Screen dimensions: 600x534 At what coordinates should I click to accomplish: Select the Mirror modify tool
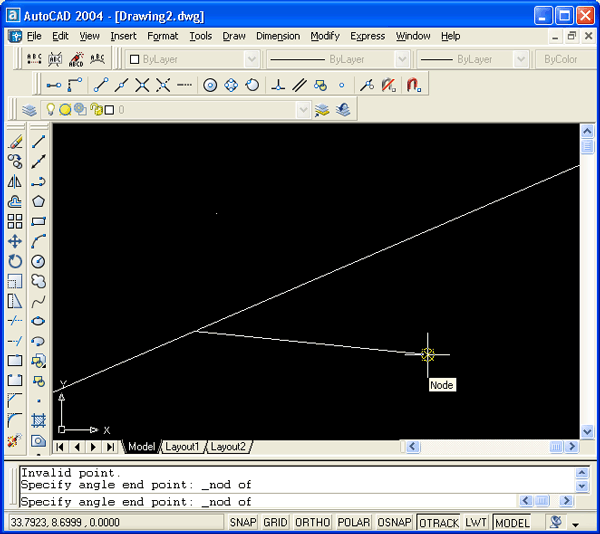click(15, 182)
